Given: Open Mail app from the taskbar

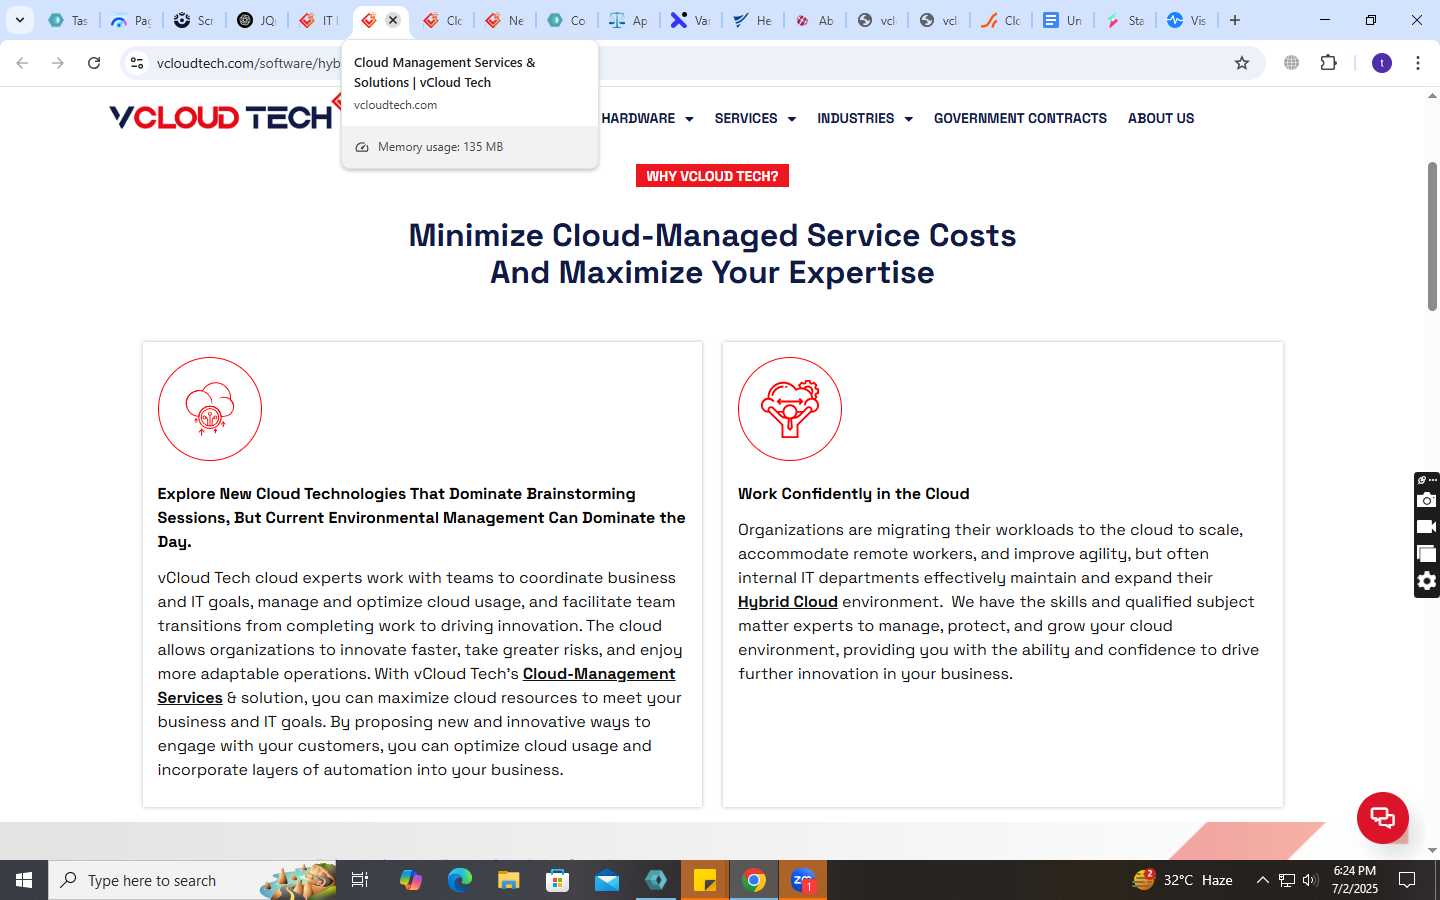Looking at the screenshot, I should 607,880.
